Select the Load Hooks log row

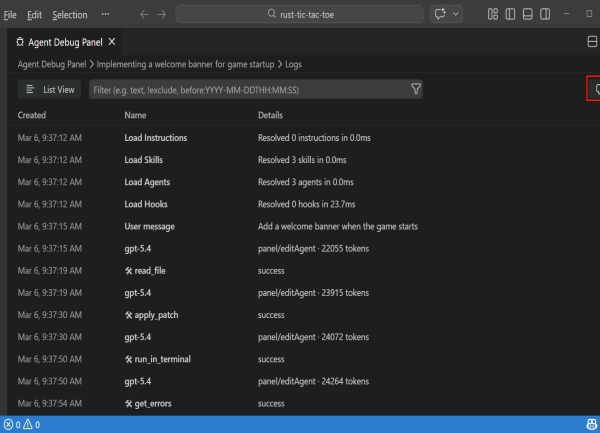[x=303, y=204]
